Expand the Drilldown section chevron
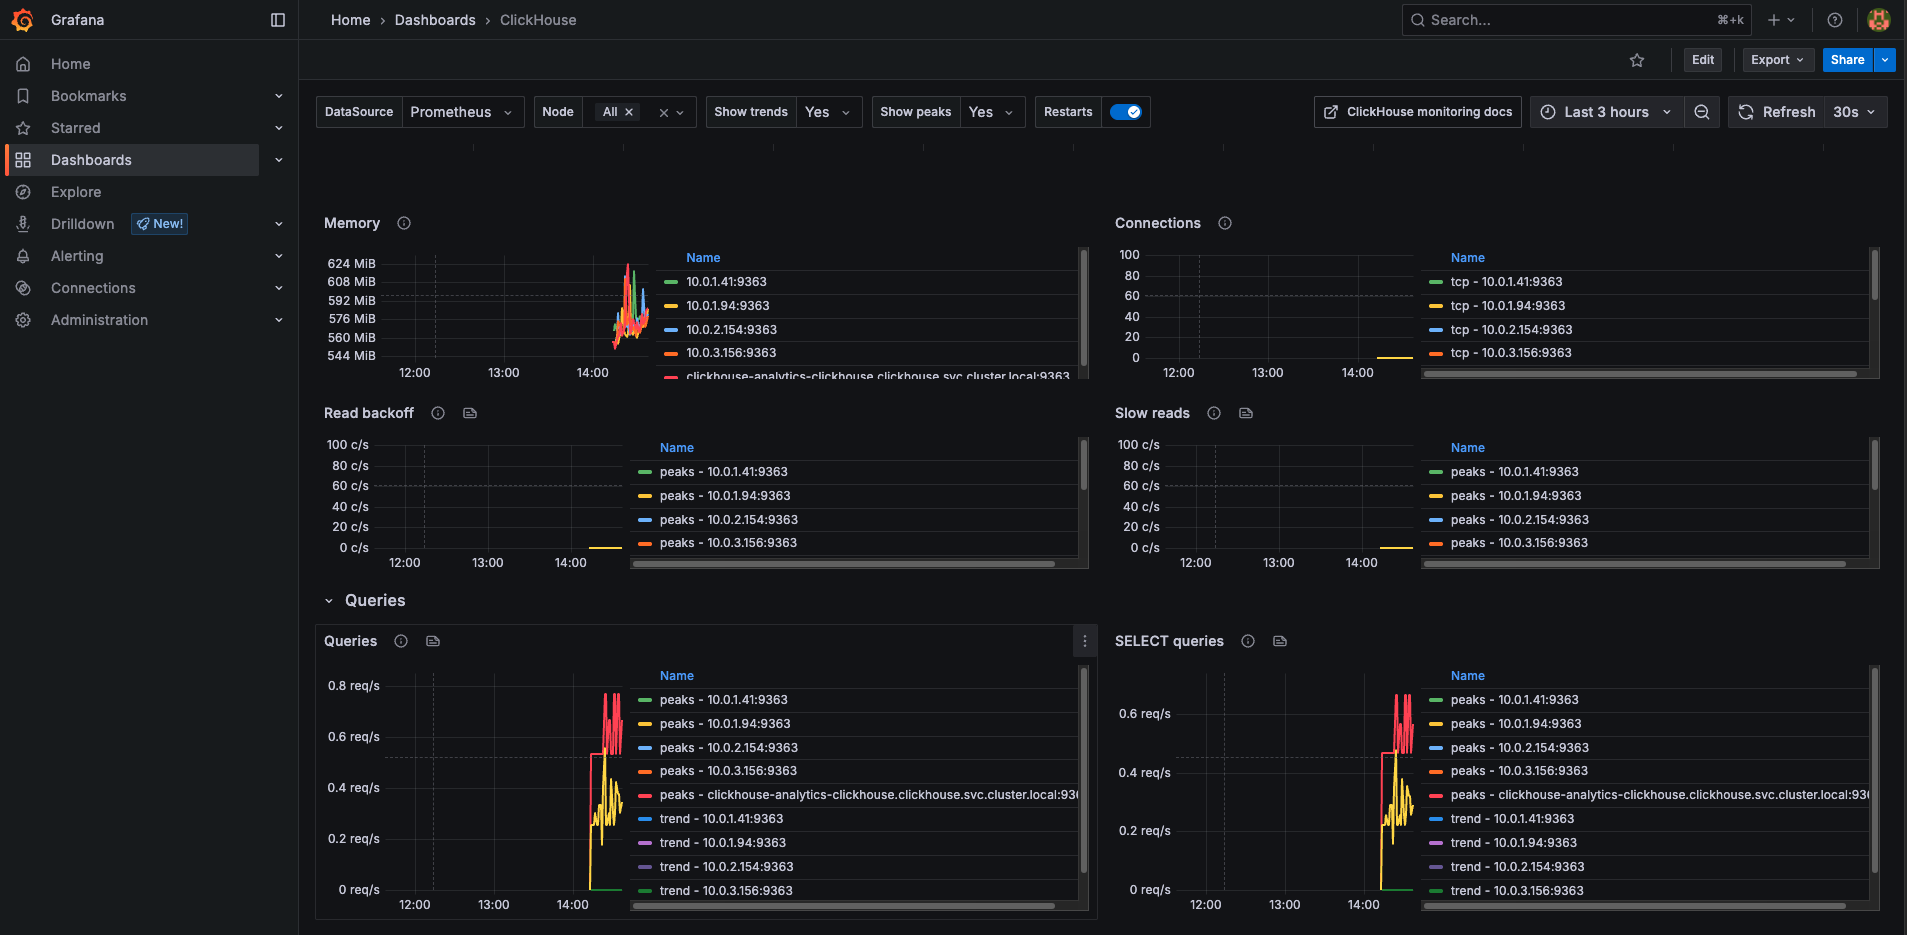This screenshot has width=1907, height=935. click(x=279, y=224)
